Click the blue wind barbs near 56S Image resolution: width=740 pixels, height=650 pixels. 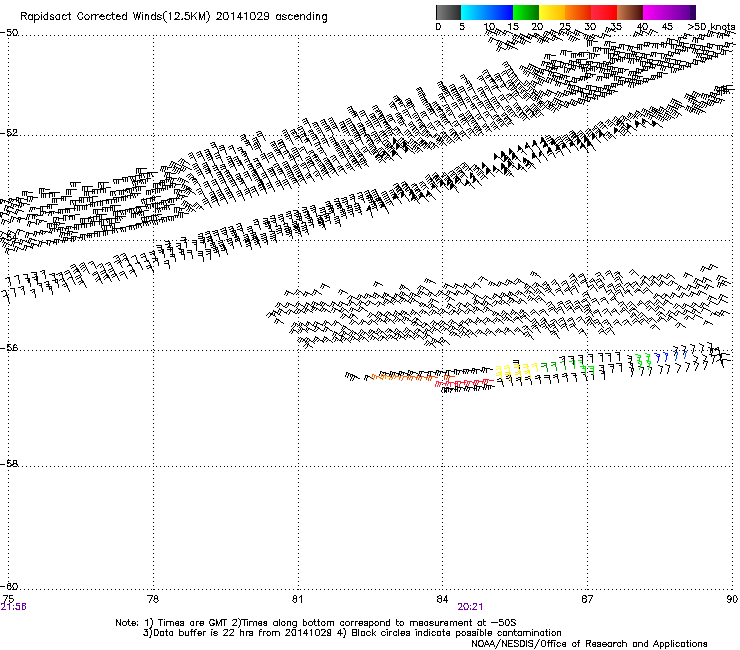pos(671,355)
